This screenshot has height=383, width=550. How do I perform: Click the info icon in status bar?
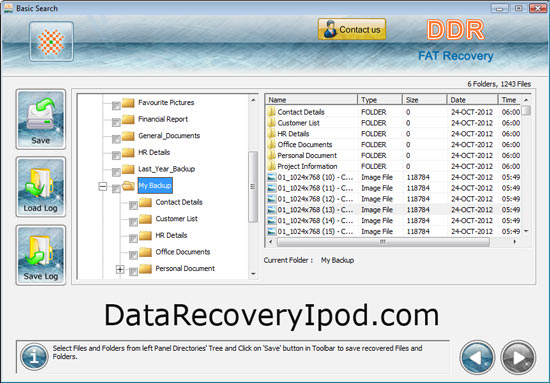click(x=34, y=357)
